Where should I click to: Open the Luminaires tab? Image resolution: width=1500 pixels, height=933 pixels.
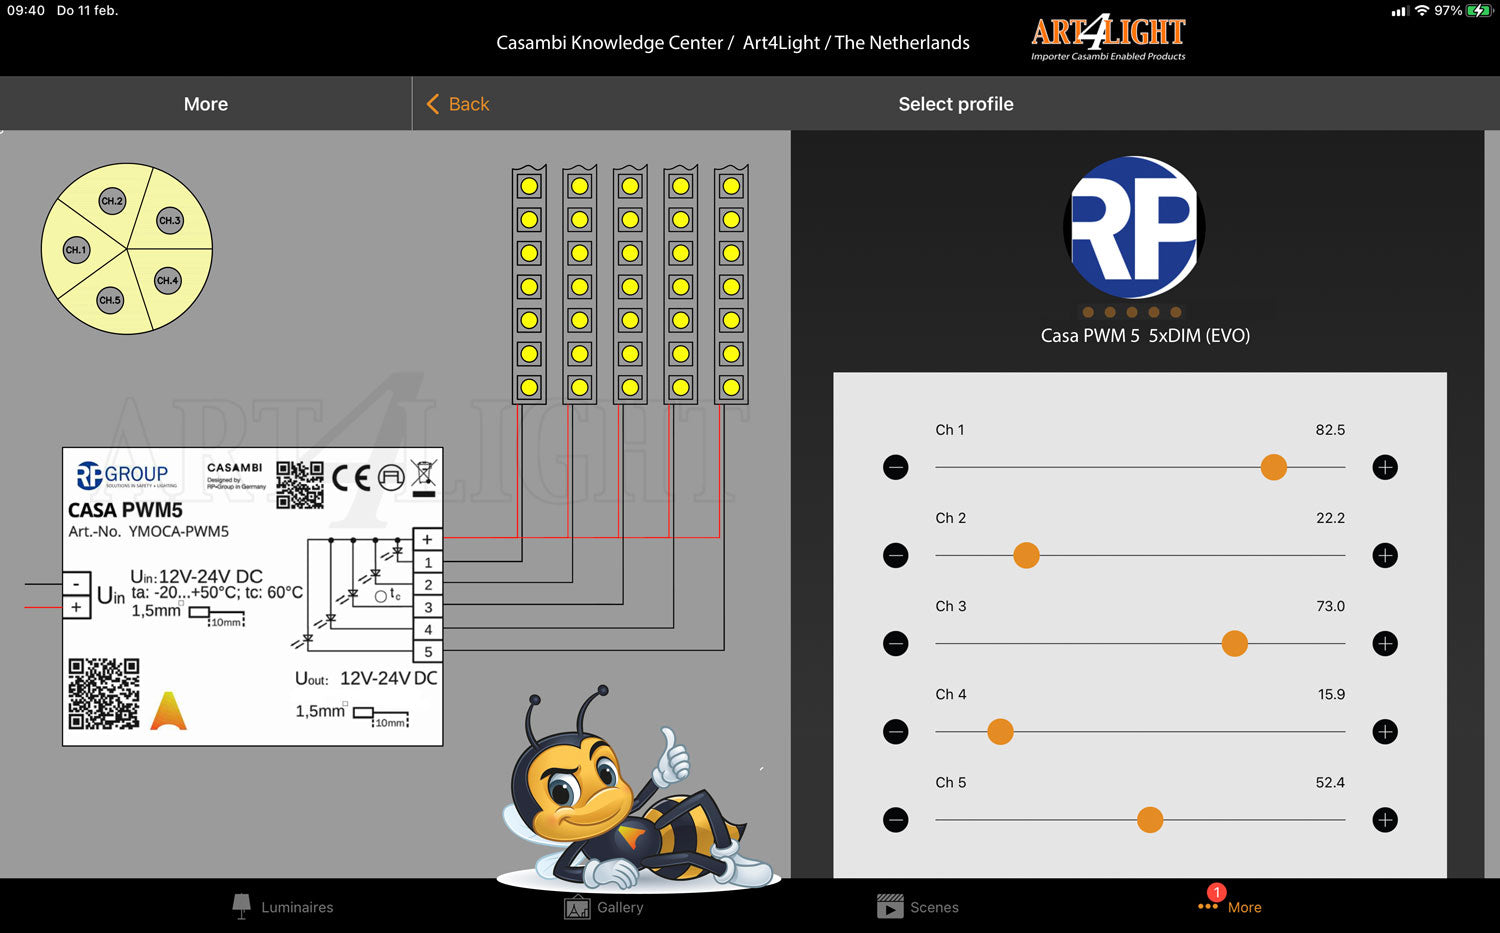(x=283, y=907)
